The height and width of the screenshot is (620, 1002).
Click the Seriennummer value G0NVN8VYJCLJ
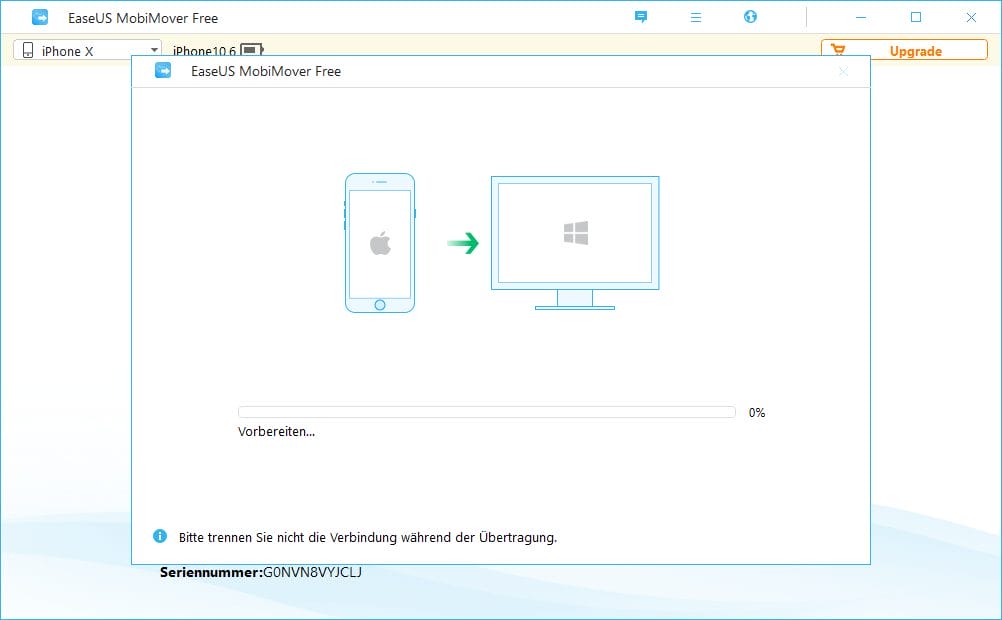[x=312, y=573]
